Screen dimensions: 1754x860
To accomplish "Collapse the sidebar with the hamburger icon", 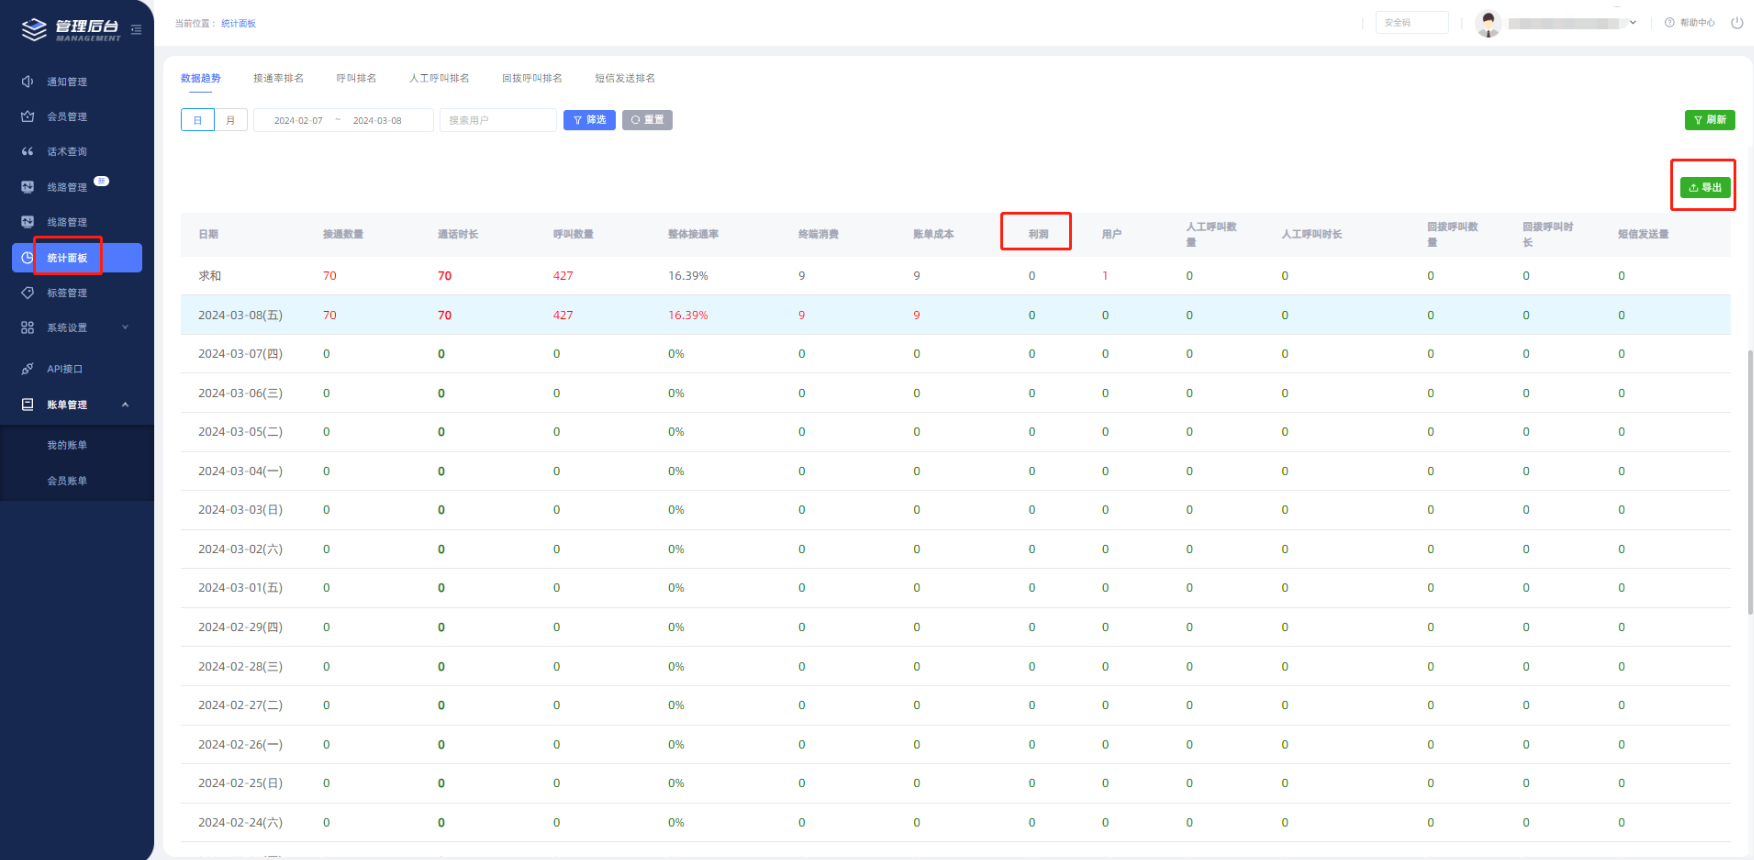I will tap(136, 30).
